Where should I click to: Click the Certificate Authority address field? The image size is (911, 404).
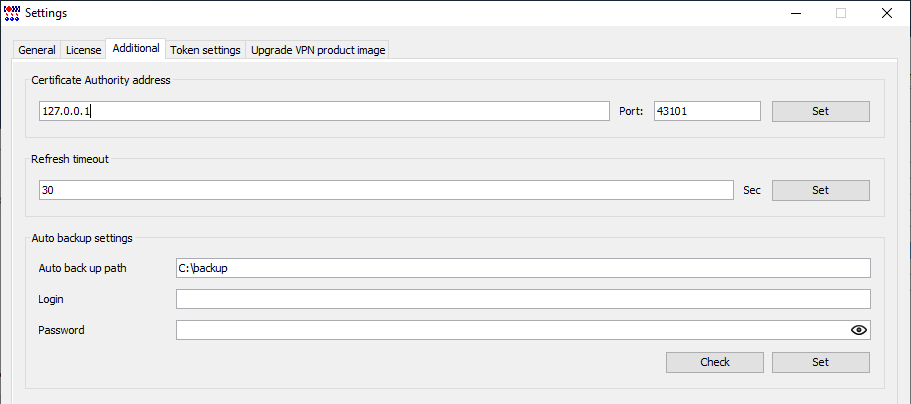click(324, 111)
